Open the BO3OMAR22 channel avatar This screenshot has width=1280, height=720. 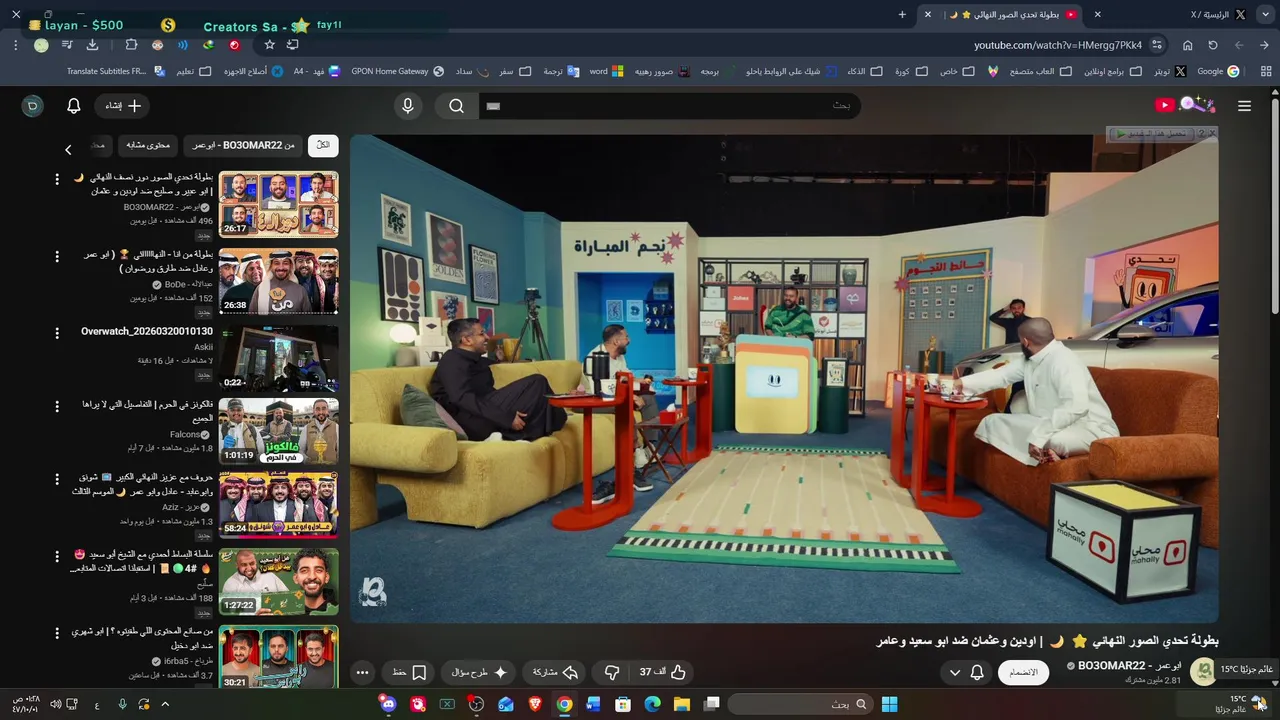coord(1202,672)
